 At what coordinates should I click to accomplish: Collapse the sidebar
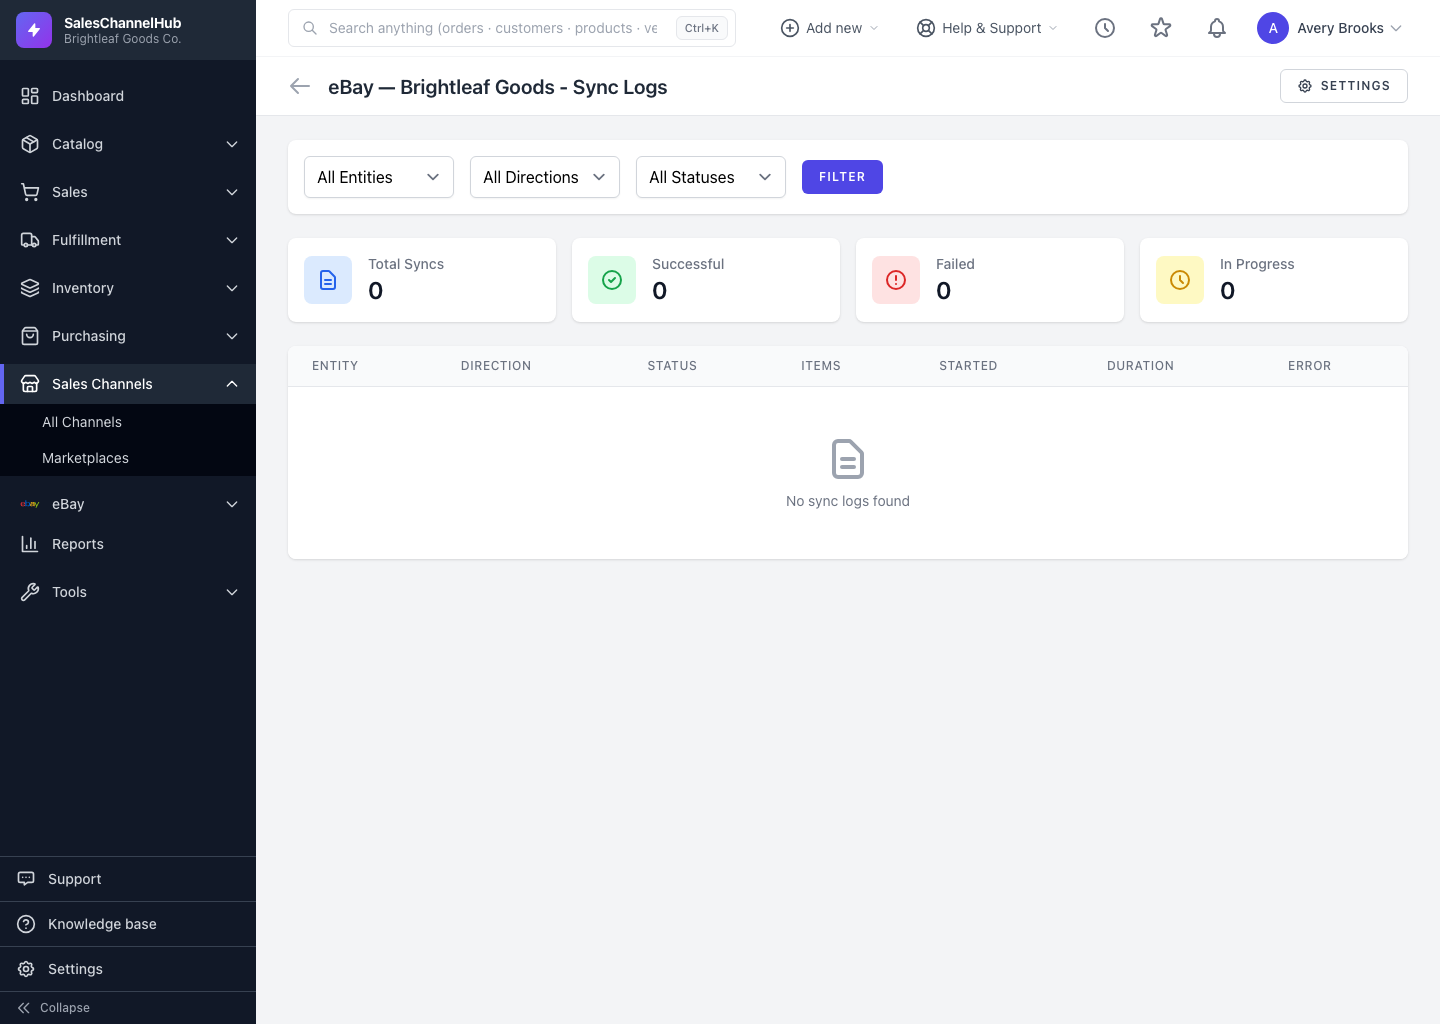(x=128, y=1008)
